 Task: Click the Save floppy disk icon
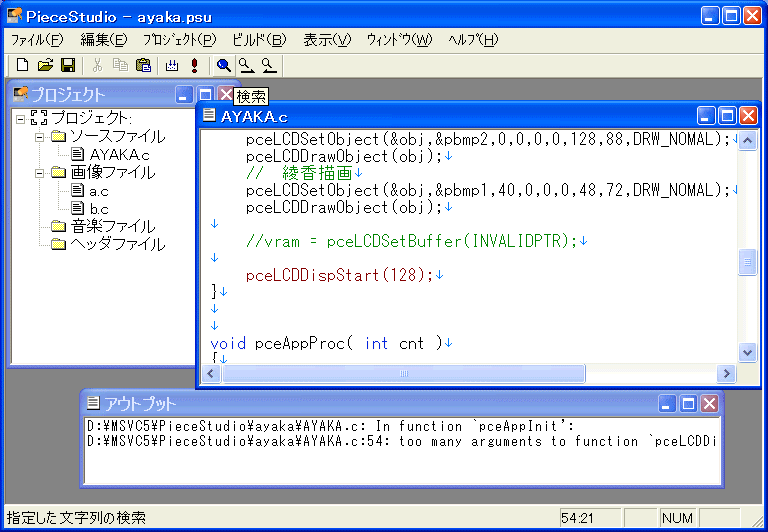point(68,65)
